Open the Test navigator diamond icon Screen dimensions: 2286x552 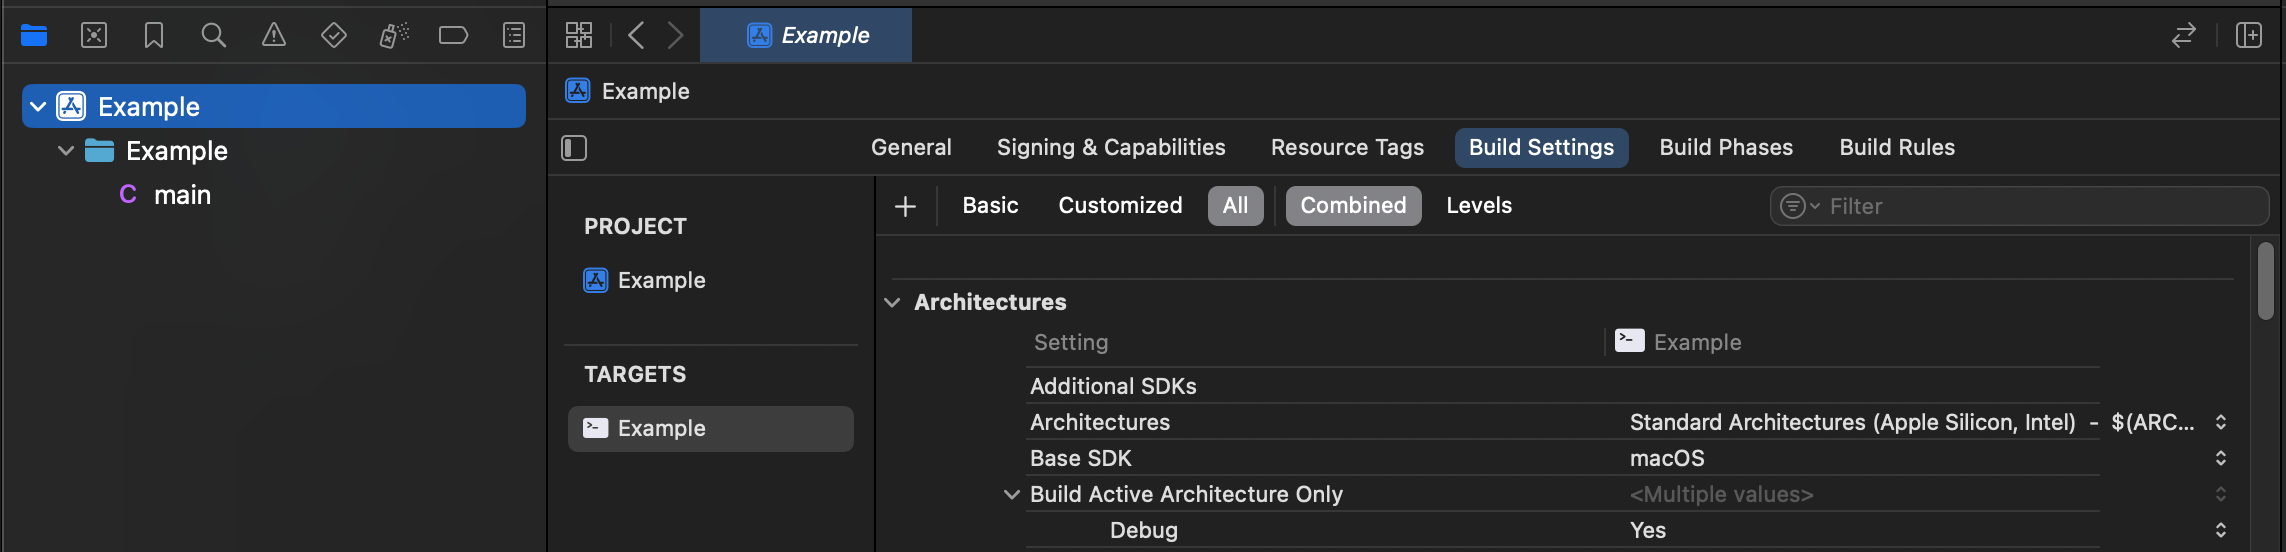pyautogui.click(x=334, y=36)
